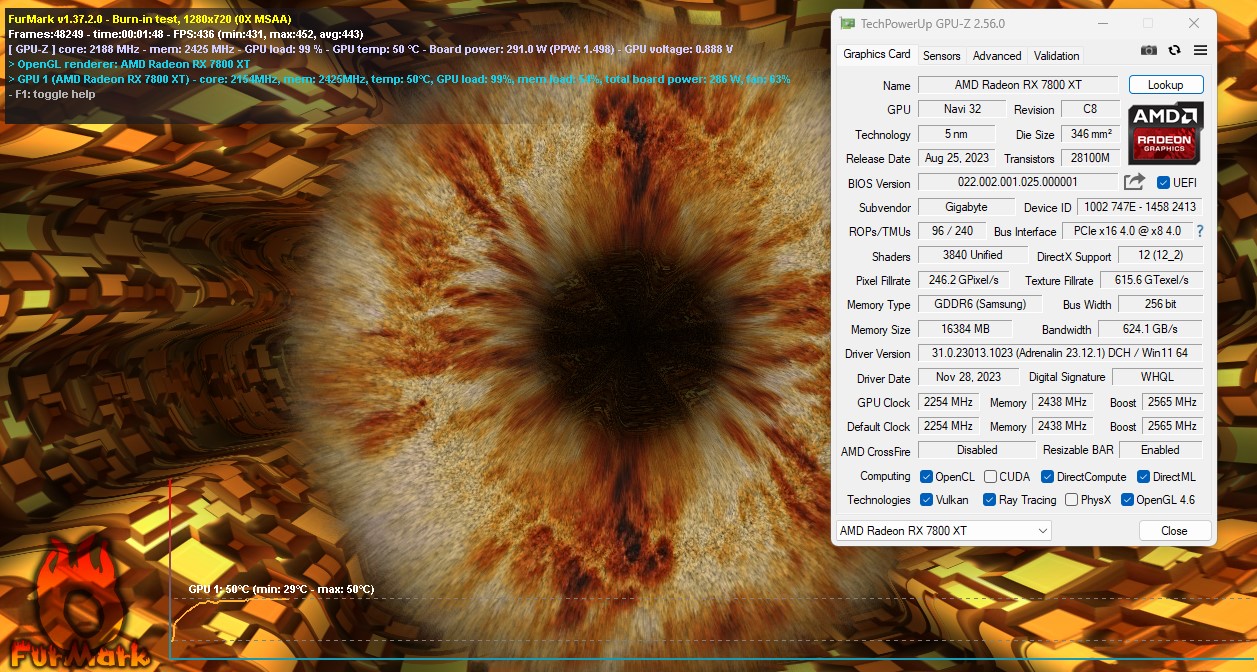This screenshot has height=672, width=1257.
Task: Toggle the DirectCompute checkbox
Action: [x=1048, y=477]
